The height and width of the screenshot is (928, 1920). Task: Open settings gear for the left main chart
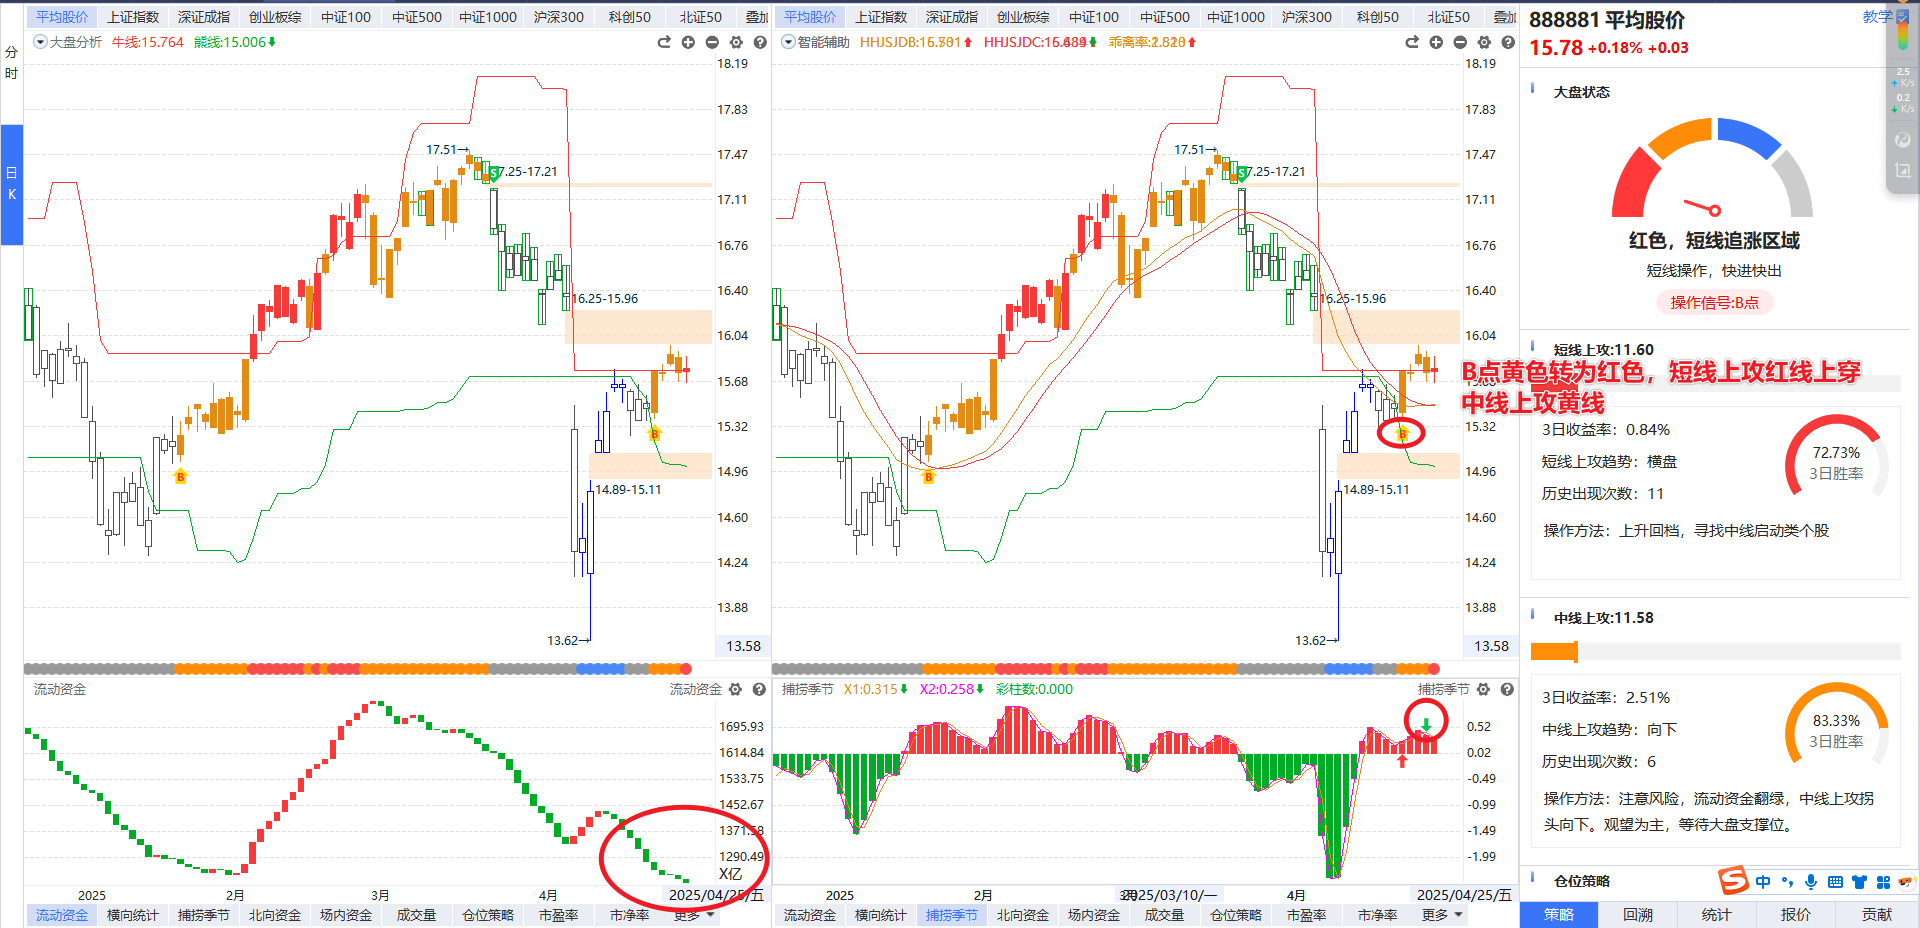pos(736,42)
